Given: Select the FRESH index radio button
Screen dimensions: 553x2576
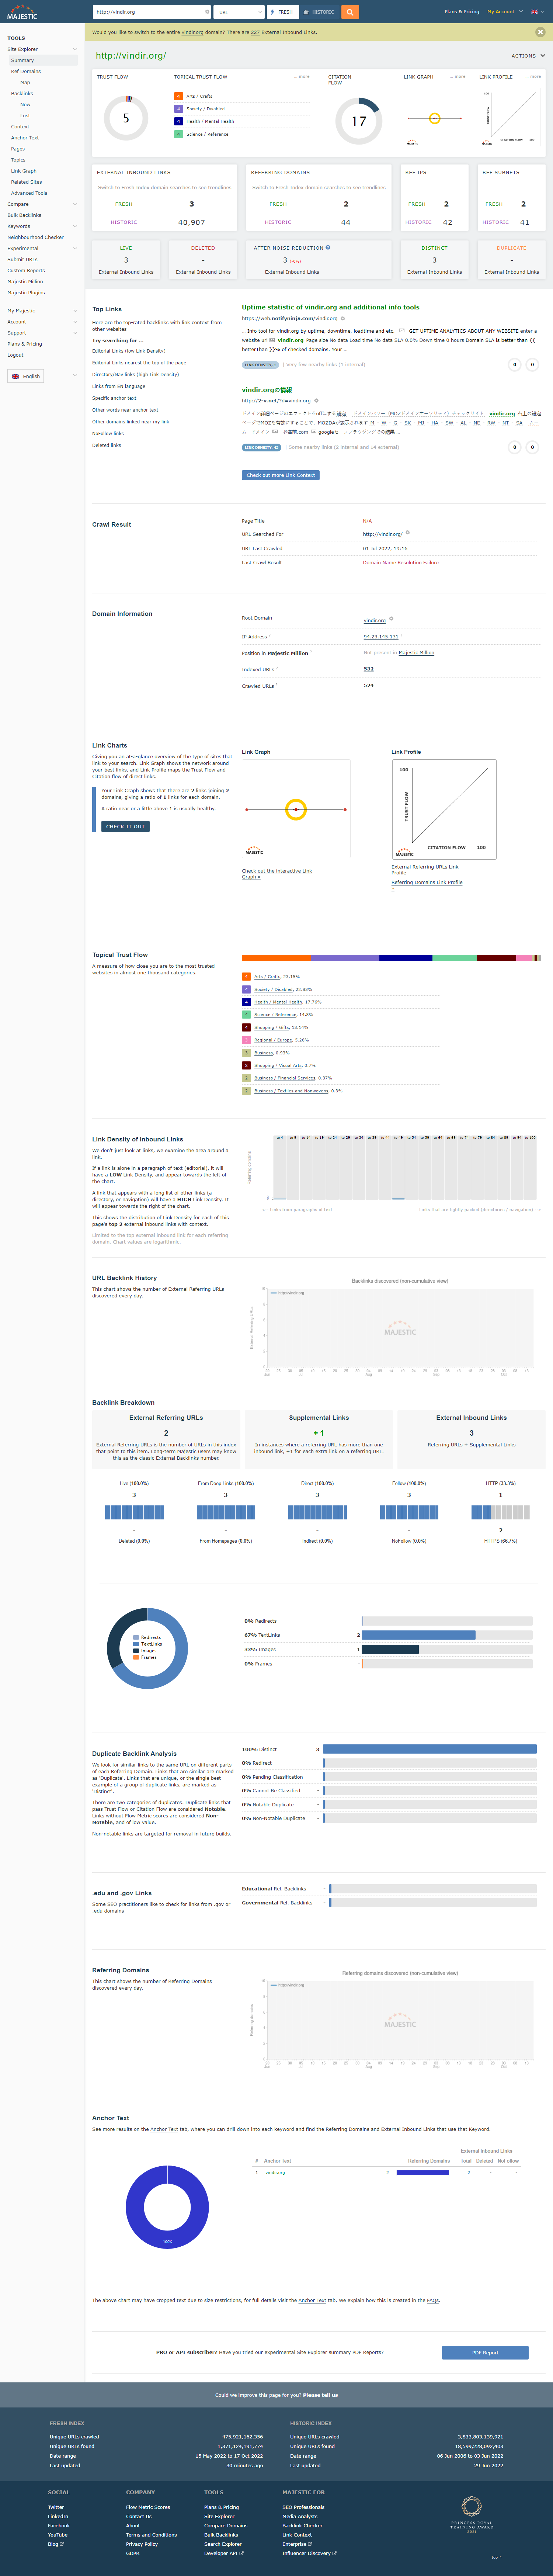Looking at the screenshot, I should click(282, 12).
